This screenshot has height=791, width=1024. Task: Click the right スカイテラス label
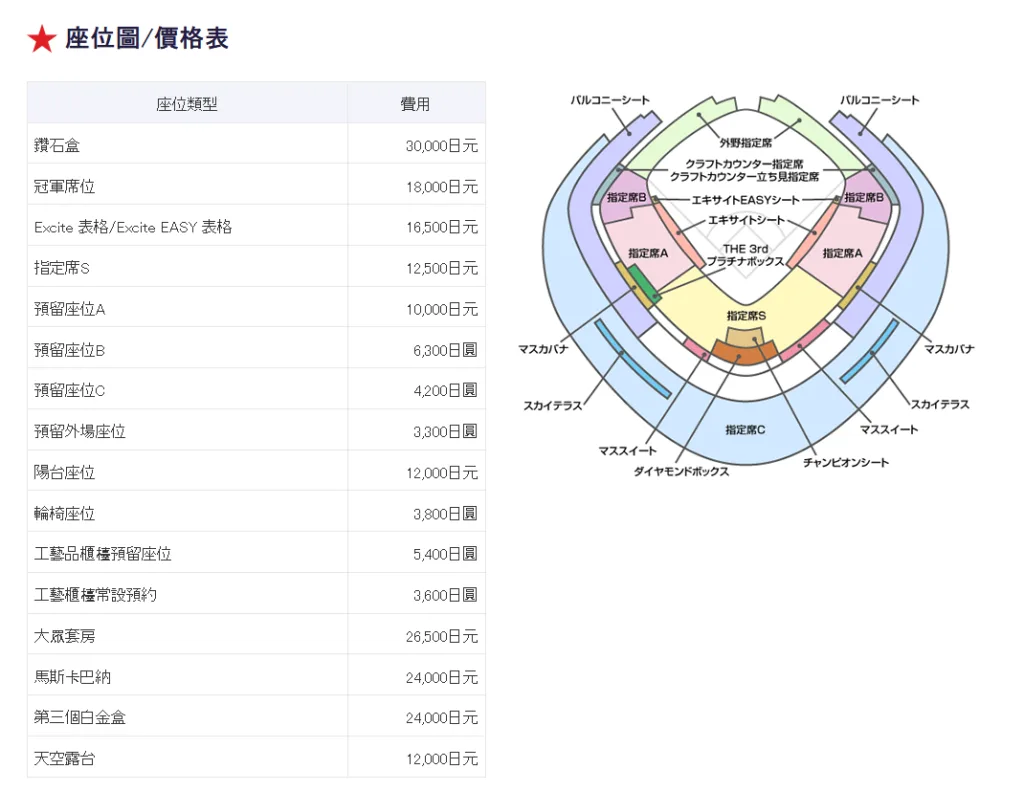coord(939,404)
